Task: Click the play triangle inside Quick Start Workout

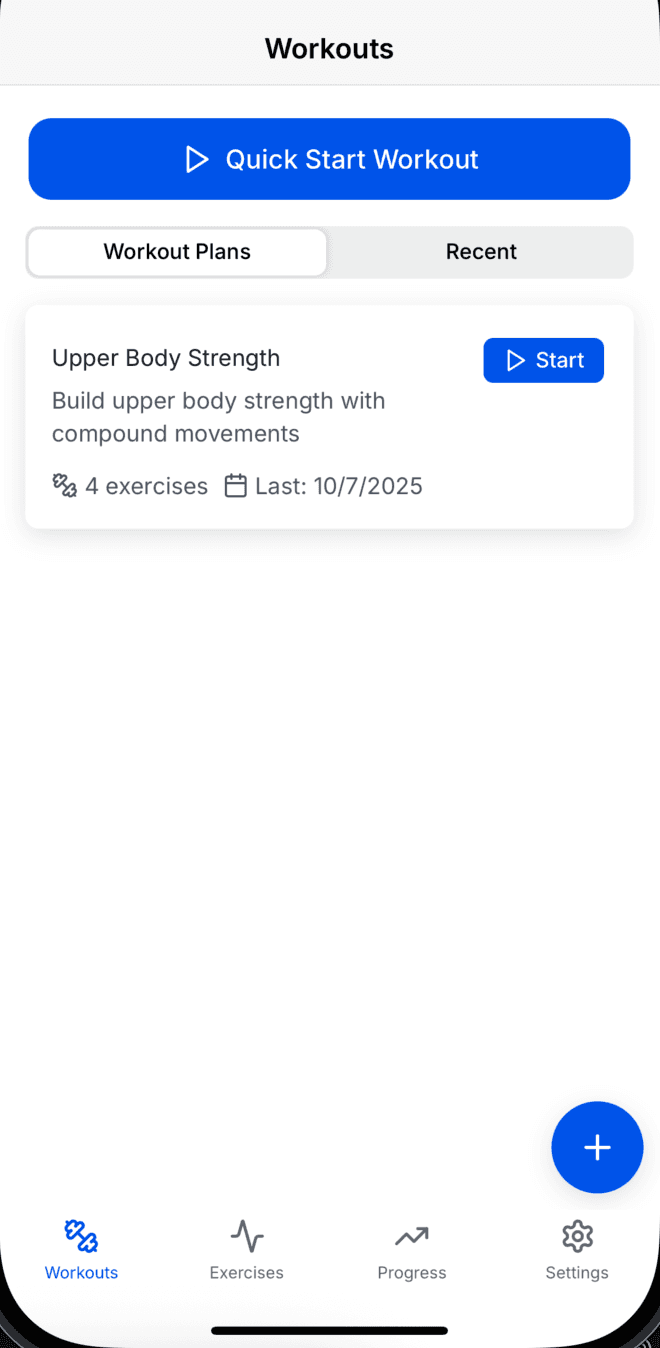Action: click(x=198, y=158)
